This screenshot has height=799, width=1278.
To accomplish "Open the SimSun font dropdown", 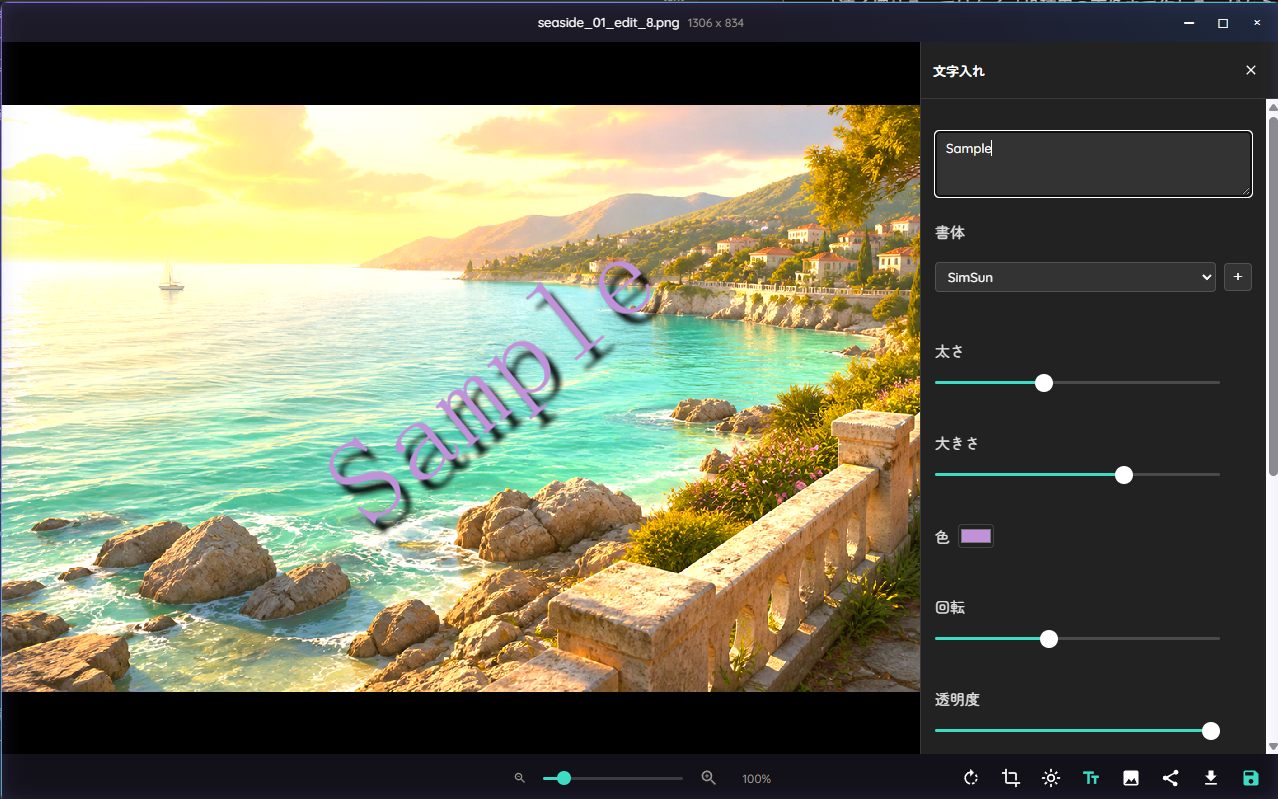I will point(1075,277).
